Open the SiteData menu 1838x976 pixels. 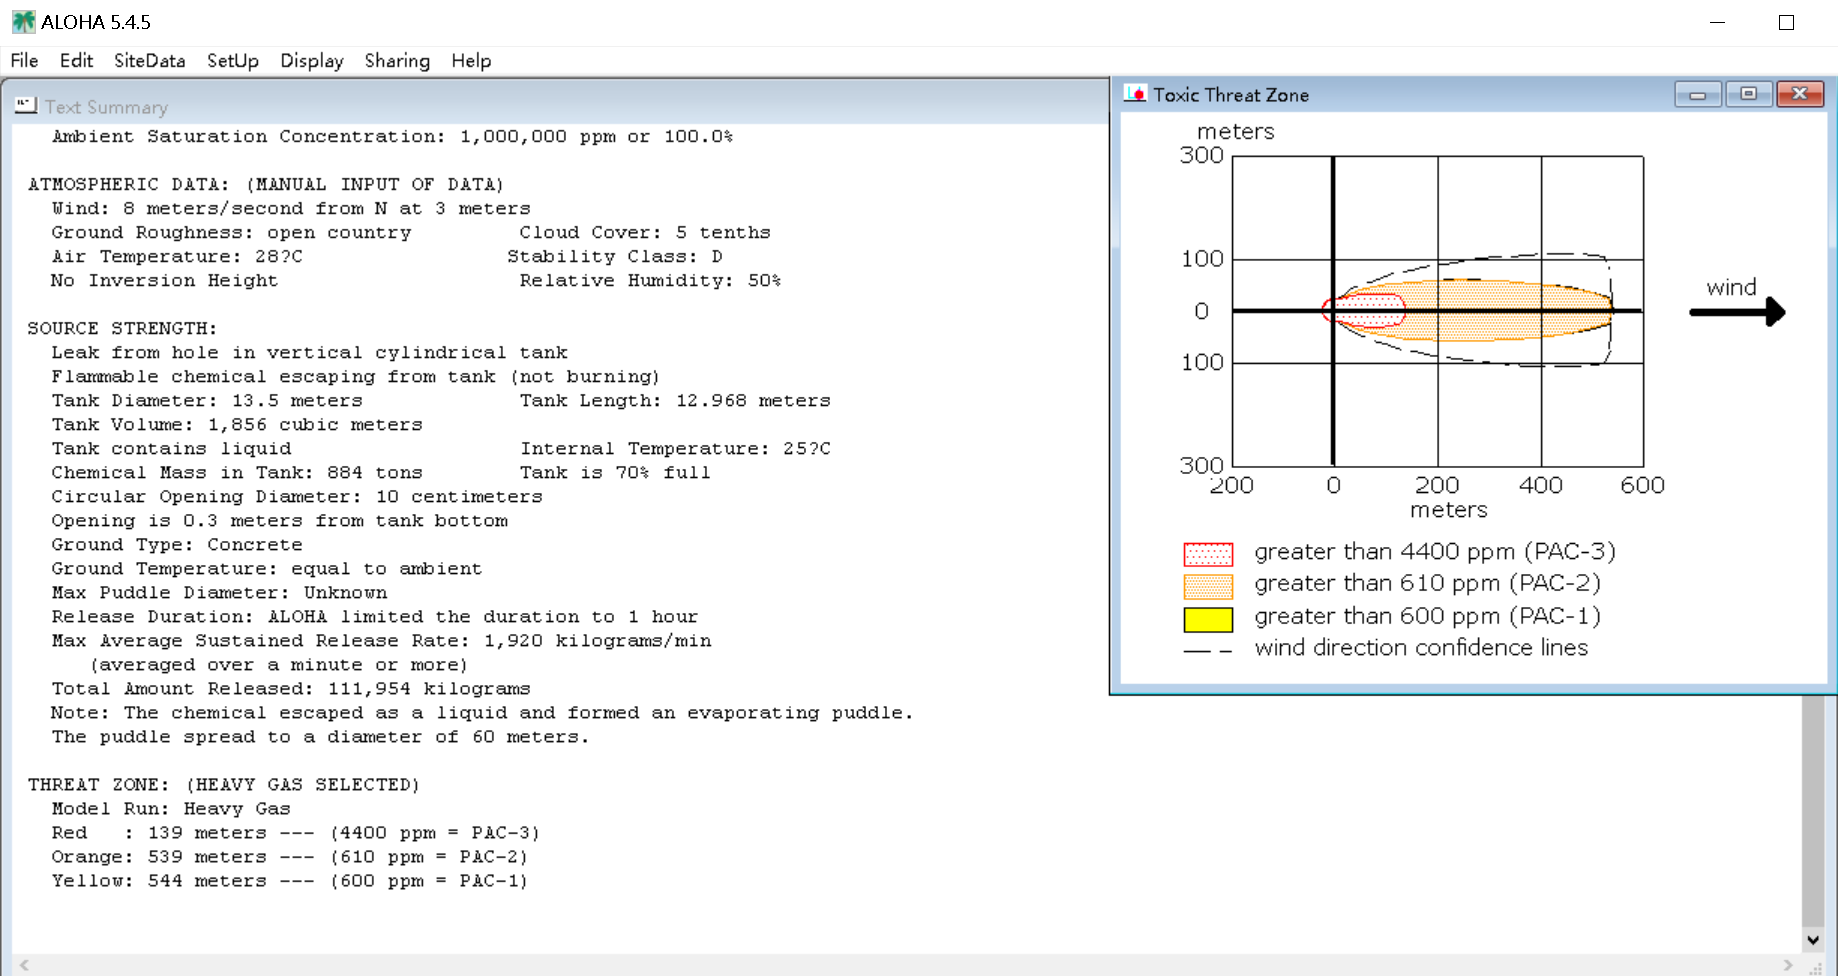(x=149, y=61)
